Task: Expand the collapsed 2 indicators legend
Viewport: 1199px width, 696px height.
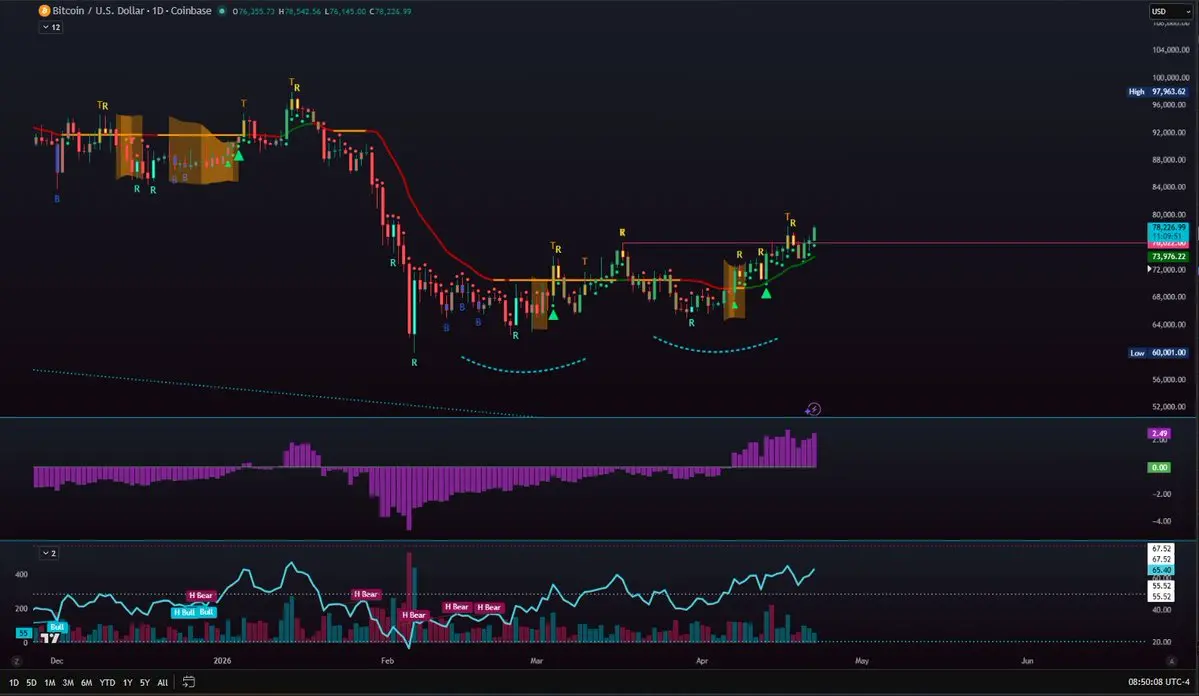Action: 48,553
